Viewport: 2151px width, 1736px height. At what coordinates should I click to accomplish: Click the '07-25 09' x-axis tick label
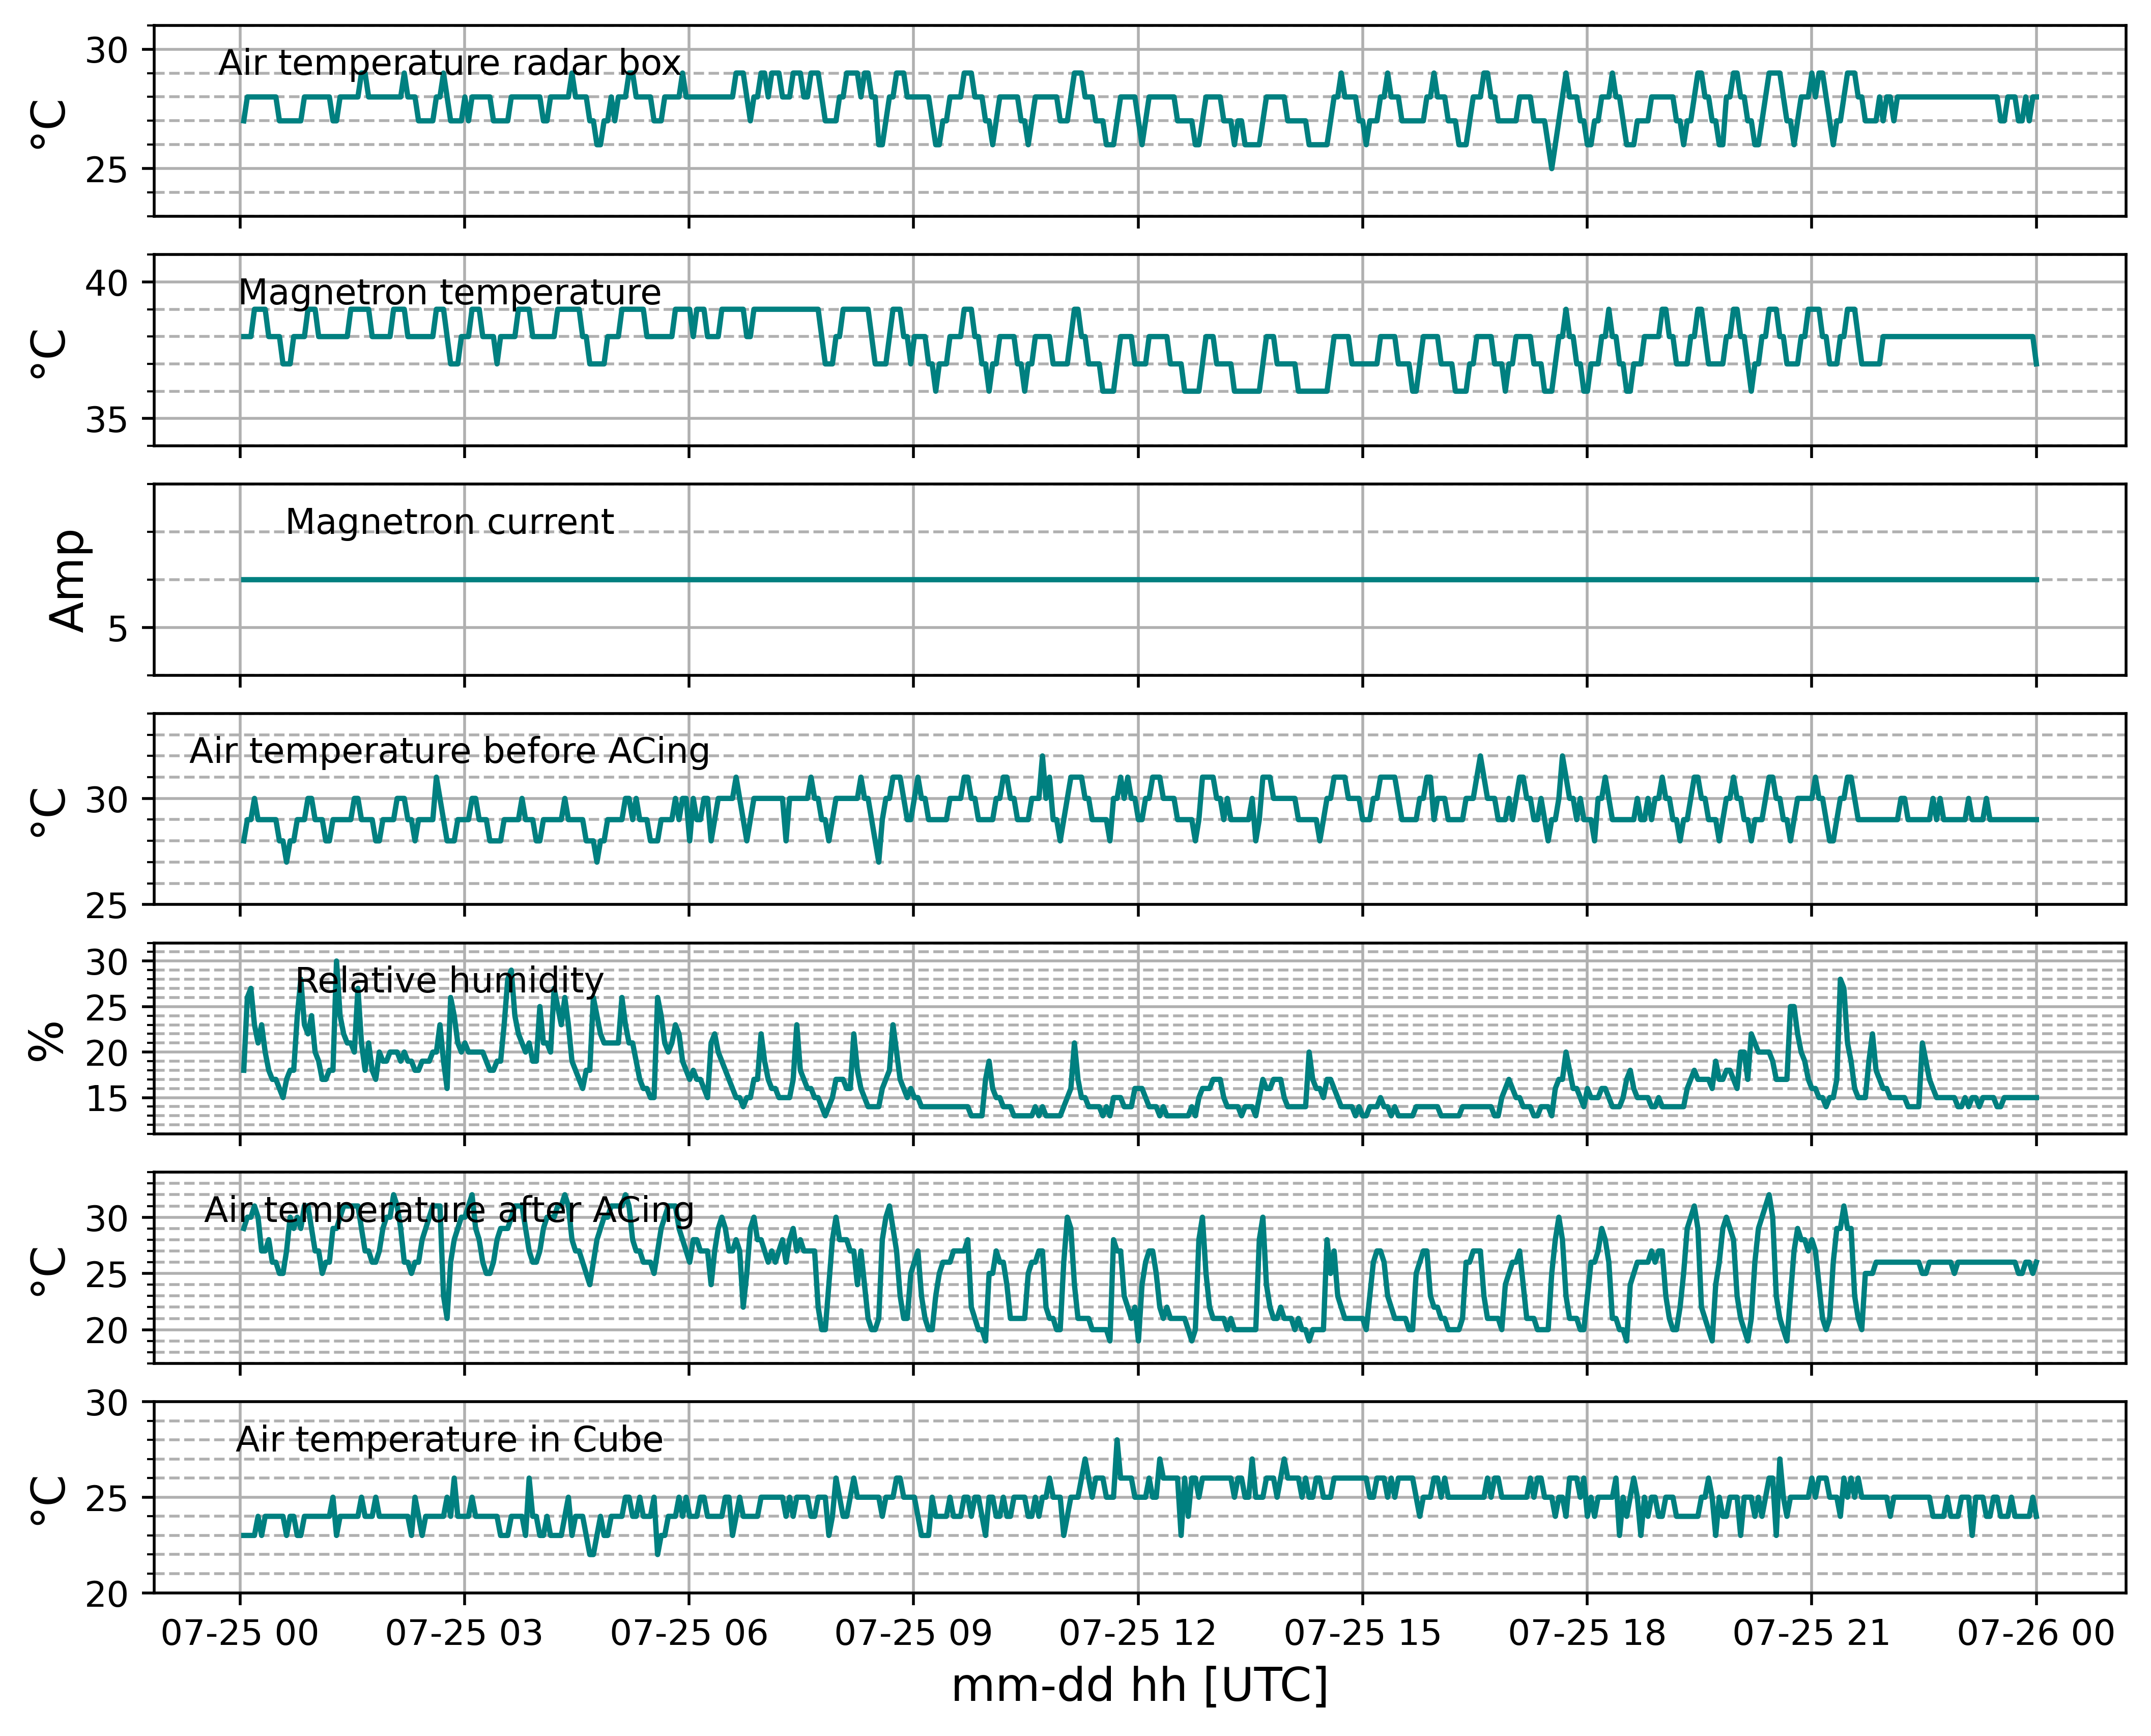(x=913, y=1634)
